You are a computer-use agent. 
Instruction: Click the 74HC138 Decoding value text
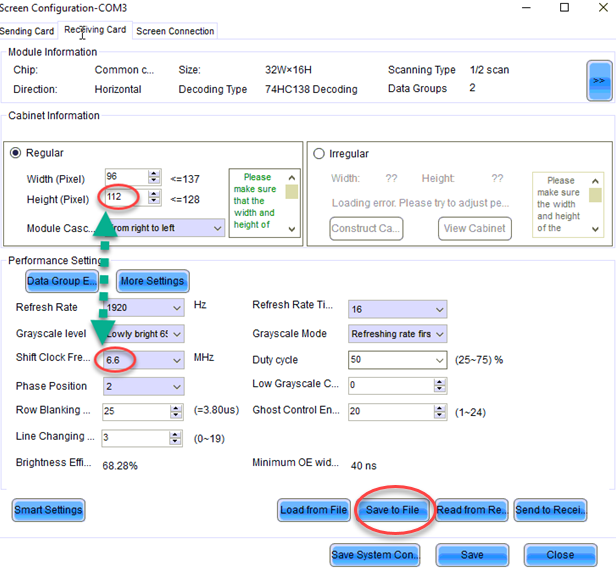(x=311, y=89)
